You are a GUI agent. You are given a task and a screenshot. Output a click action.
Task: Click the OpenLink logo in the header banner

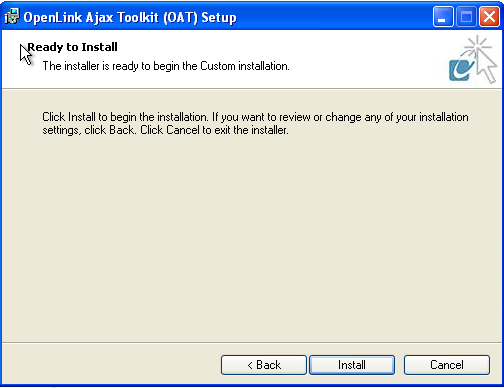click(461, 68)
